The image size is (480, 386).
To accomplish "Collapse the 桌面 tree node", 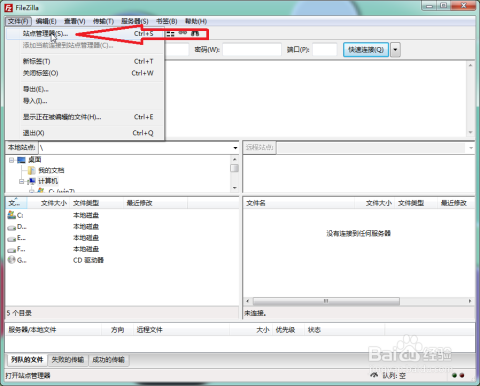I will [x=12, y=160].
